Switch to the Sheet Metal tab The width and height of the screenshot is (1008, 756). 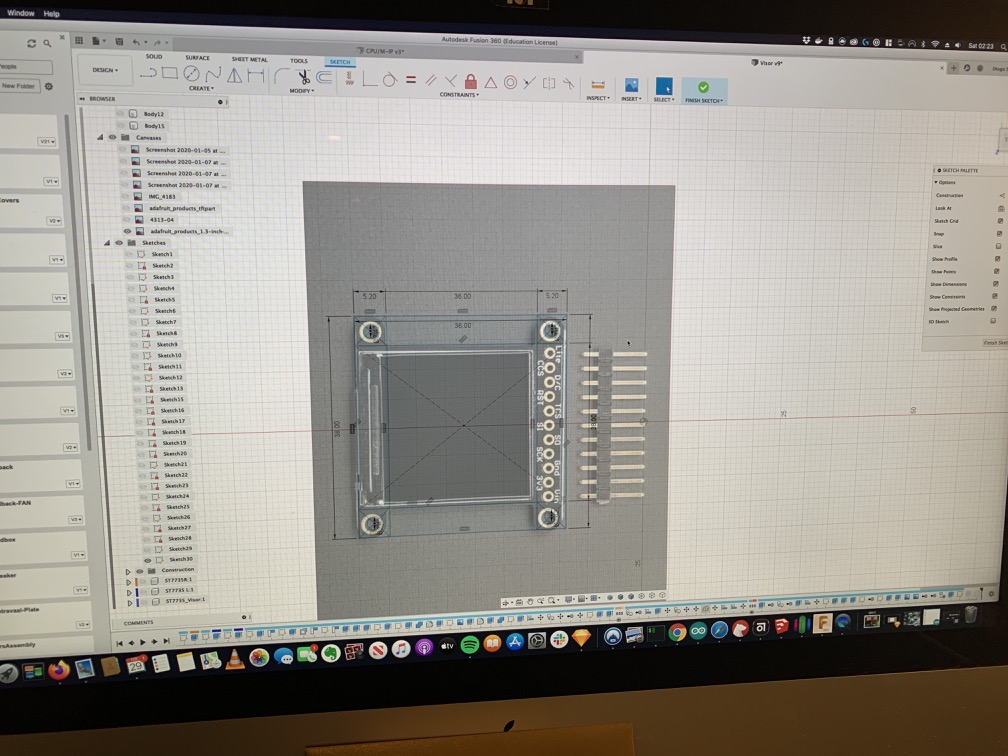[249, 59]
